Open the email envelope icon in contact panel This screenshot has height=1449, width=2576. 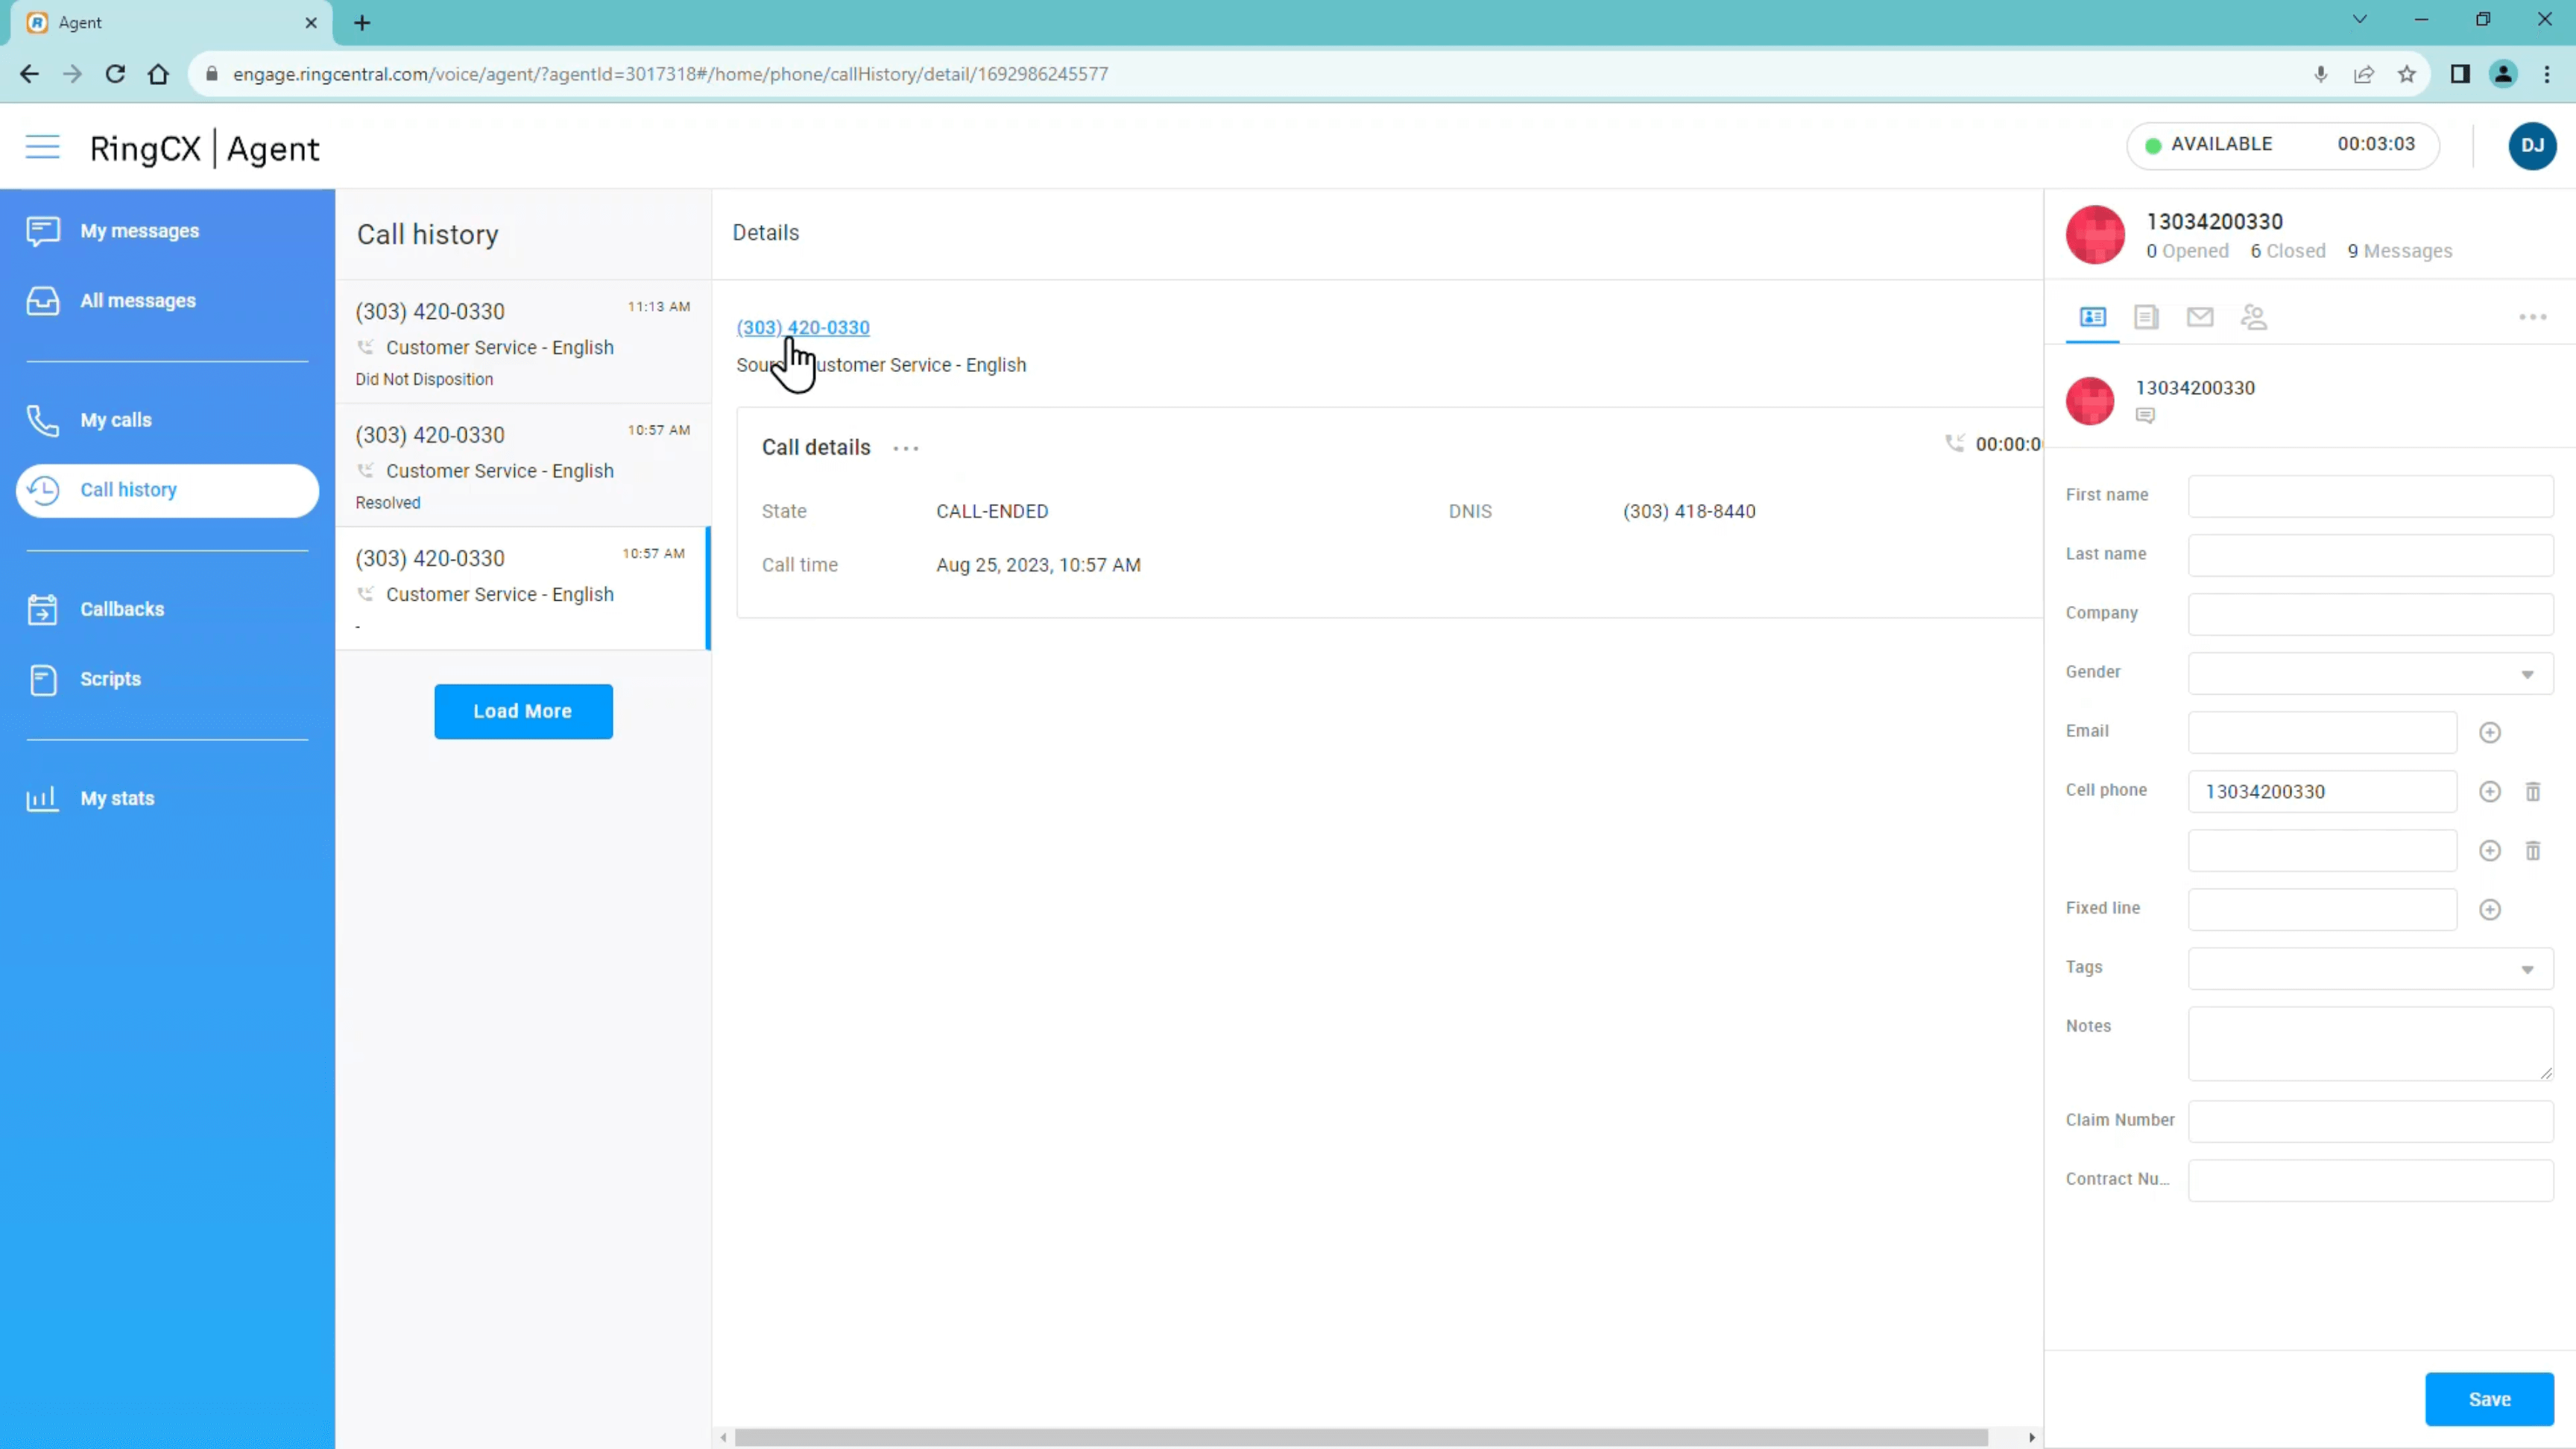[x=2200, y=317]
